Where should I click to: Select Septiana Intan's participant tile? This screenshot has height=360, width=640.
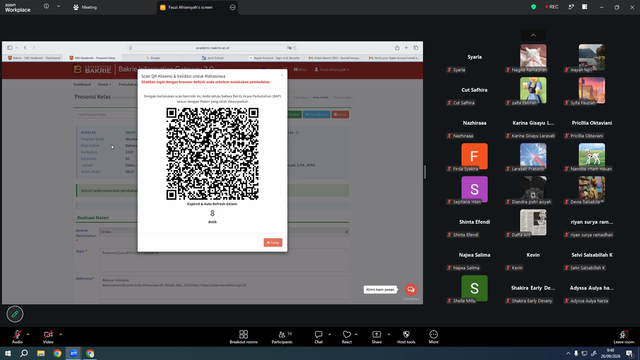[474, 189]
